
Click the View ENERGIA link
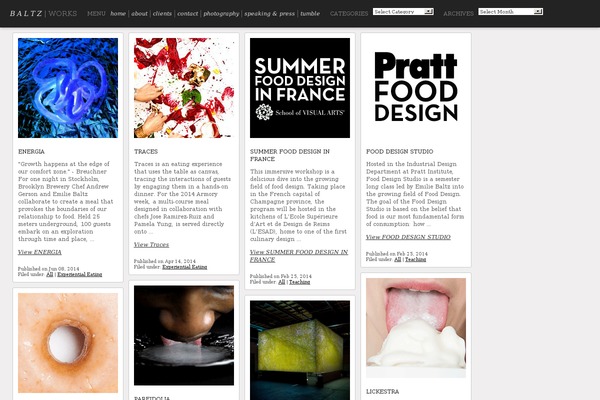[x=39, y=252]
